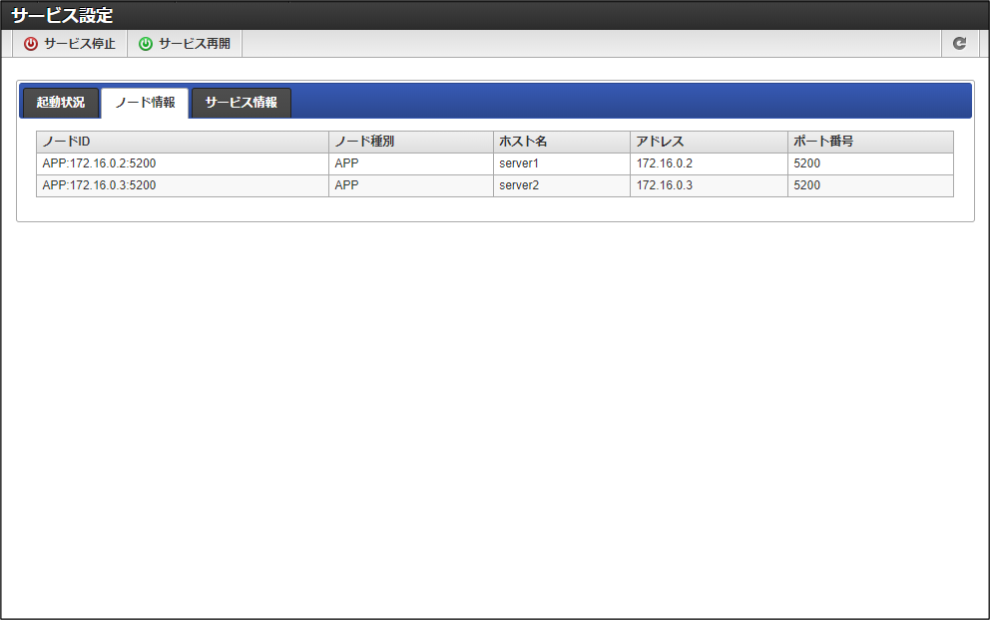Open the サービス情報 tab
This screenshot has width=990, height=620.
pyautogui.click(x=241, y=102)
